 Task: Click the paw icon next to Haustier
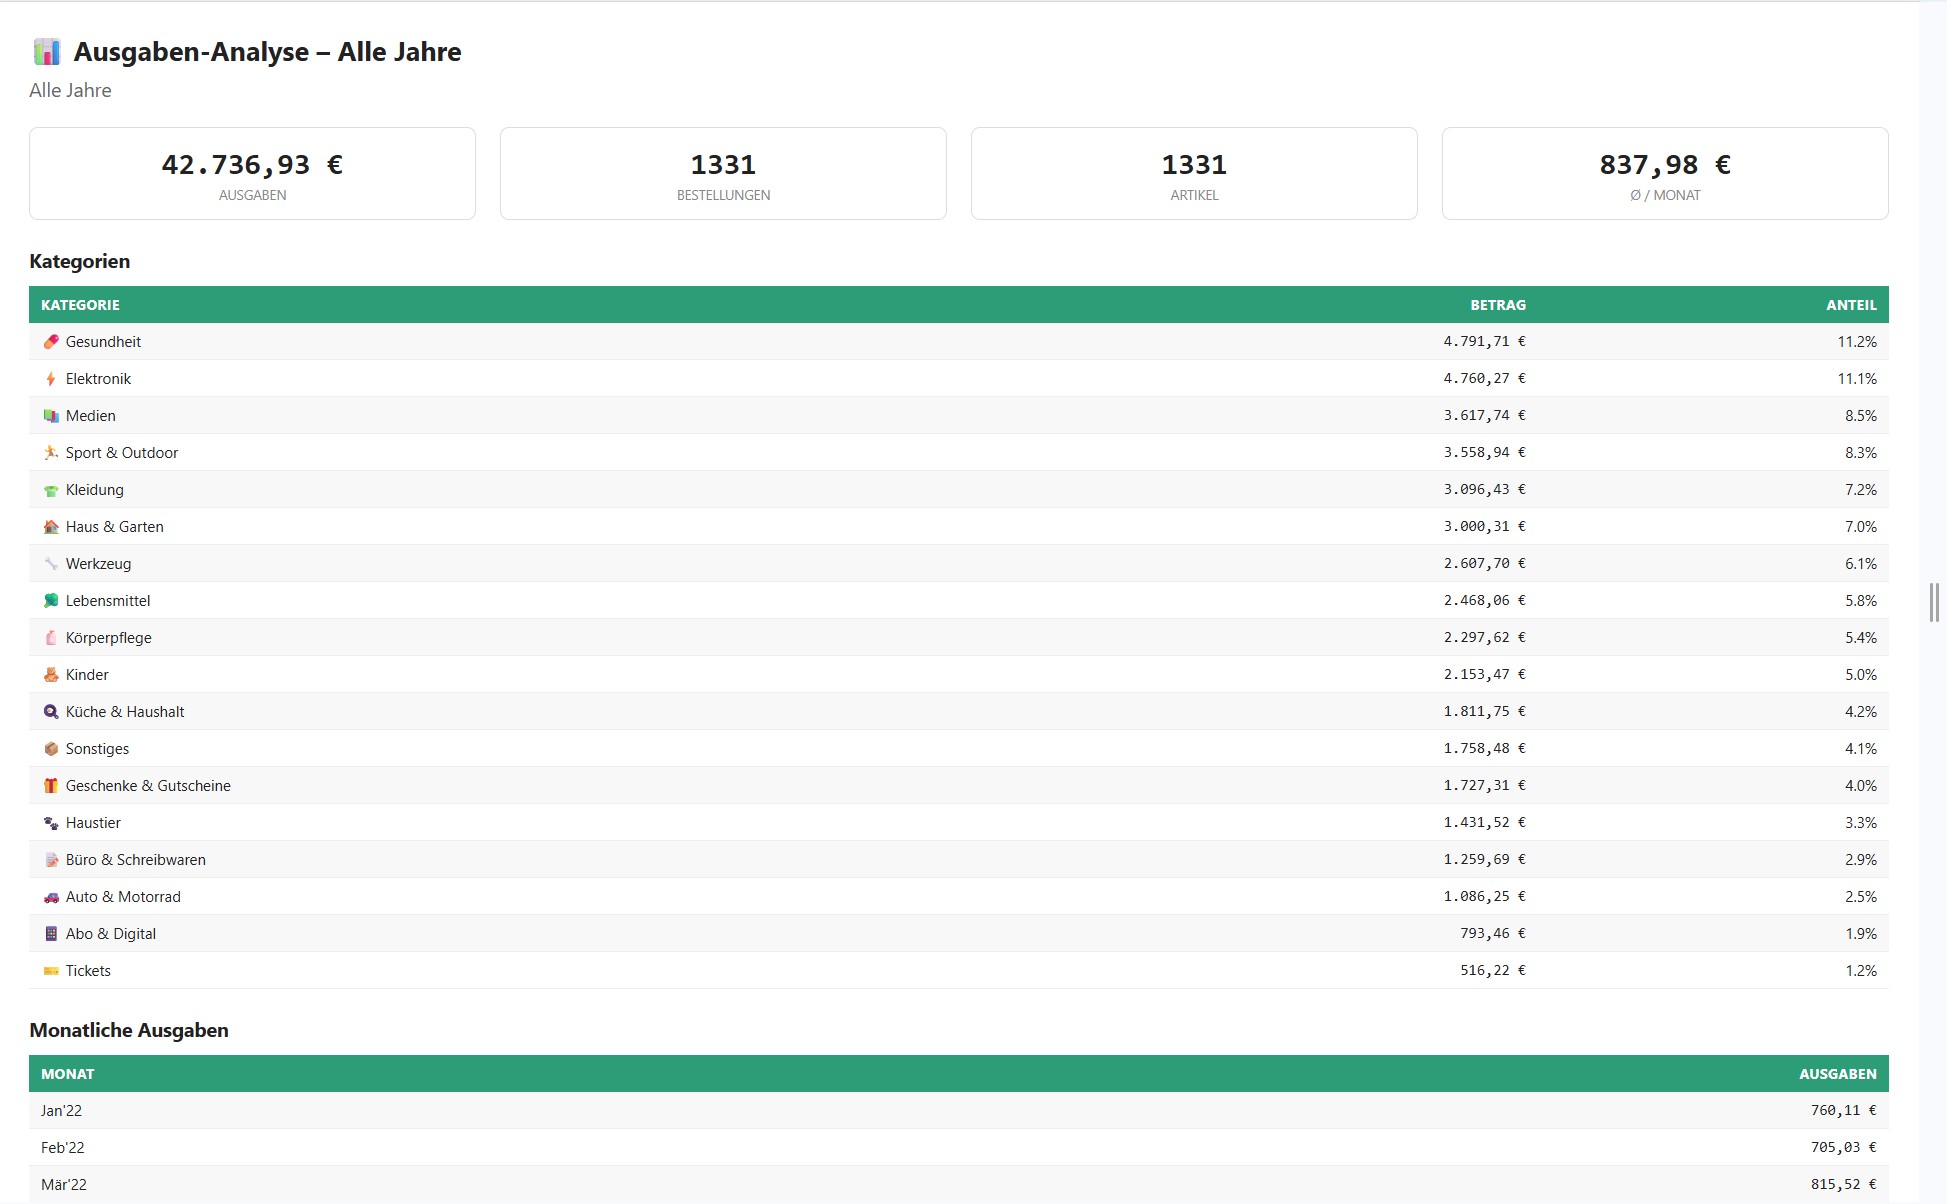click(51, 823)
